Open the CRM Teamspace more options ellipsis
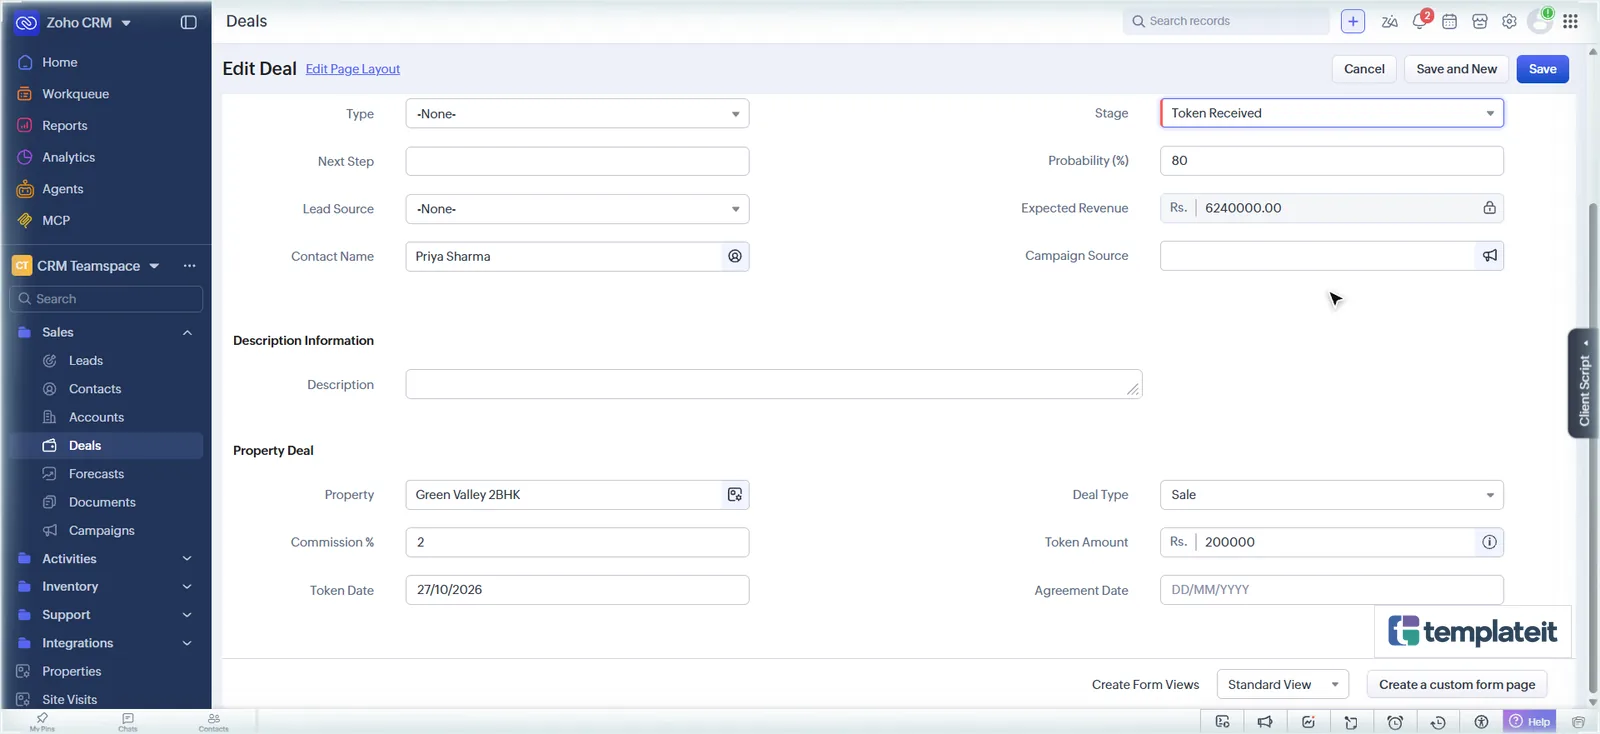Image resolution: width=1600 pixels, height=734 pixels. 189,266
